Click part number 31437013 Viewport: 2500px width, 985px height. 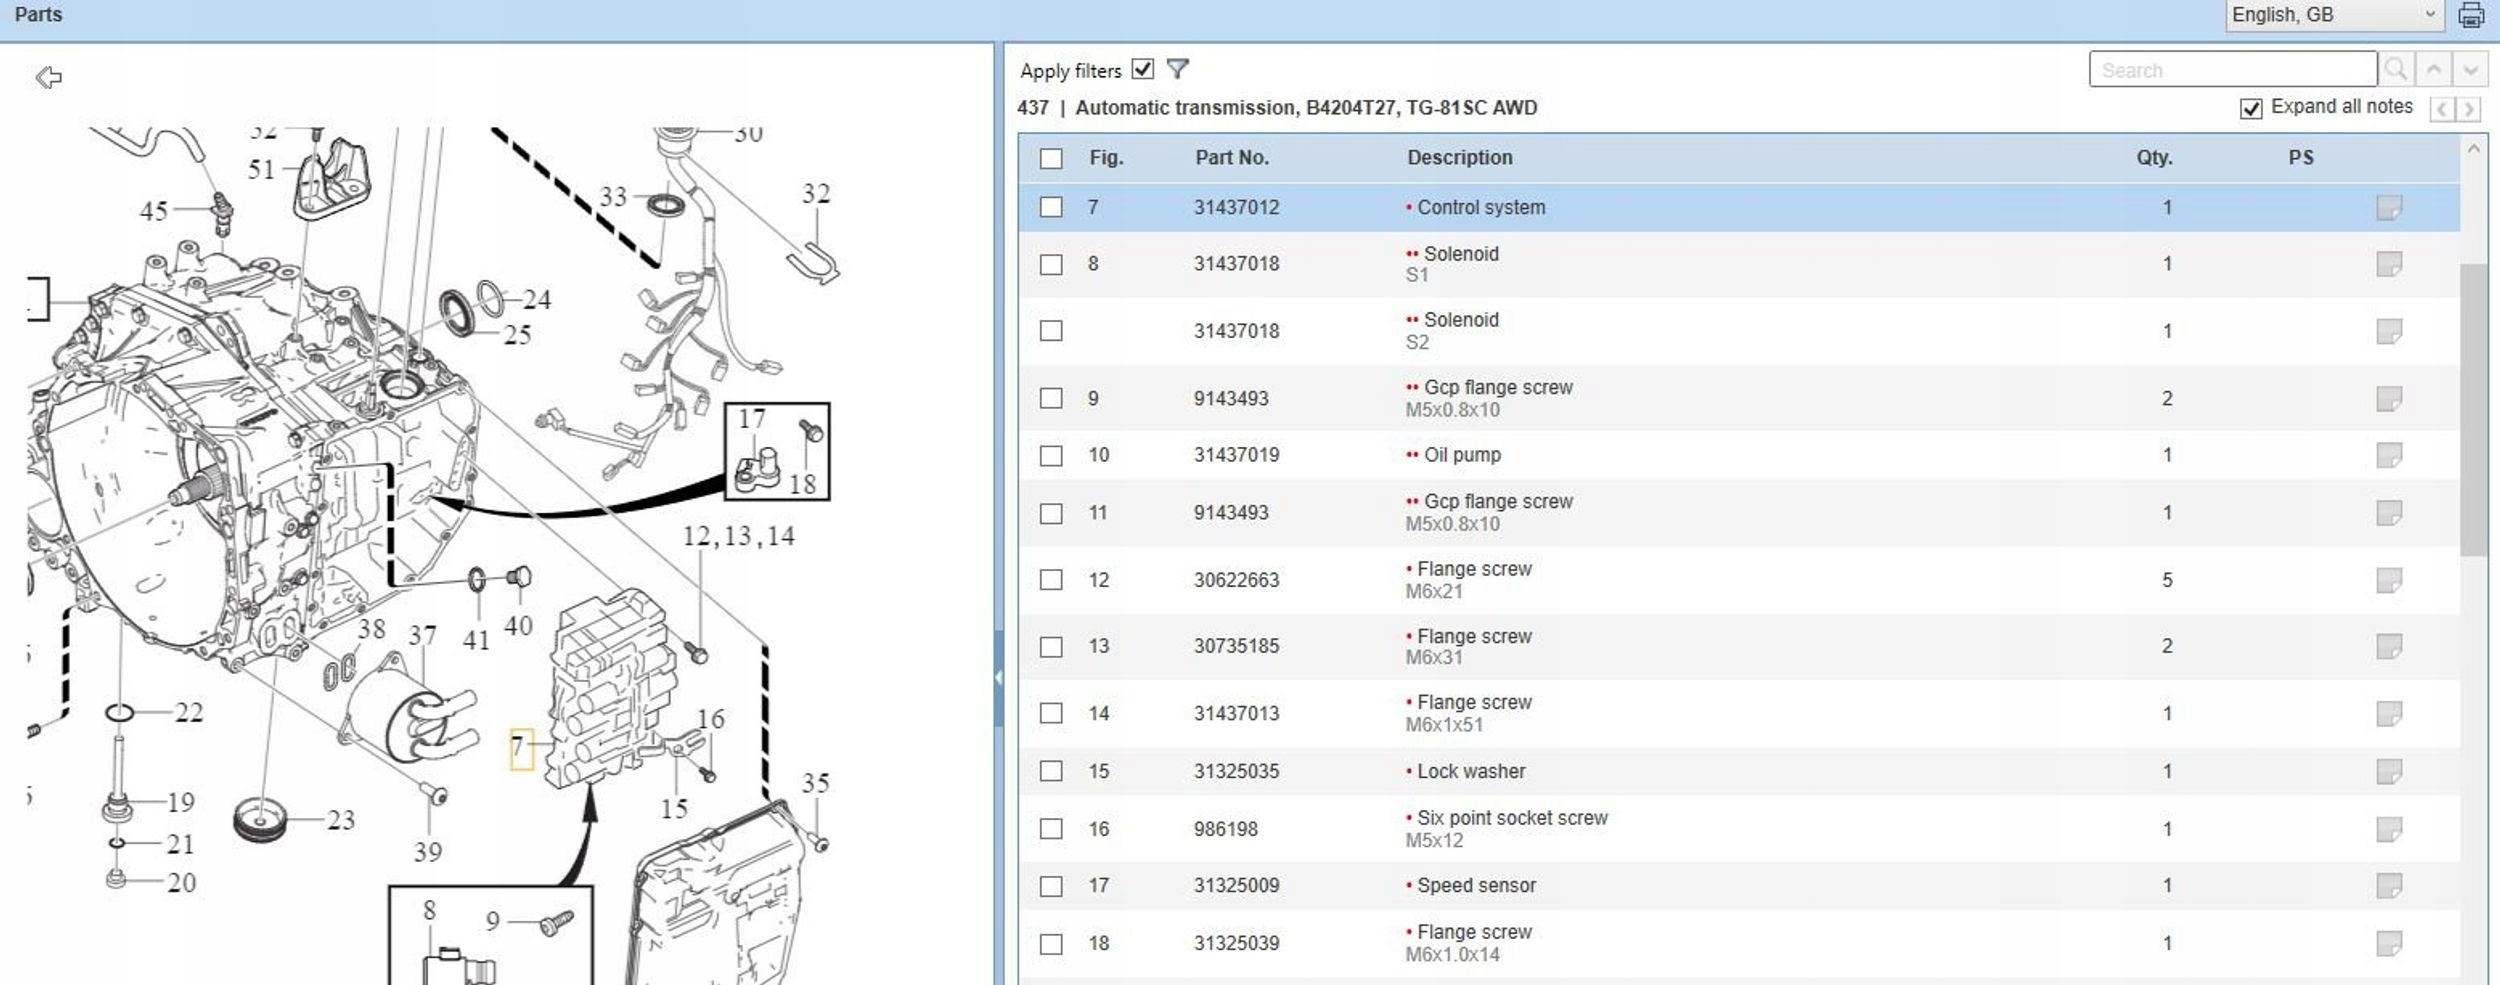pyautogui.click(x=1237, y=713)
